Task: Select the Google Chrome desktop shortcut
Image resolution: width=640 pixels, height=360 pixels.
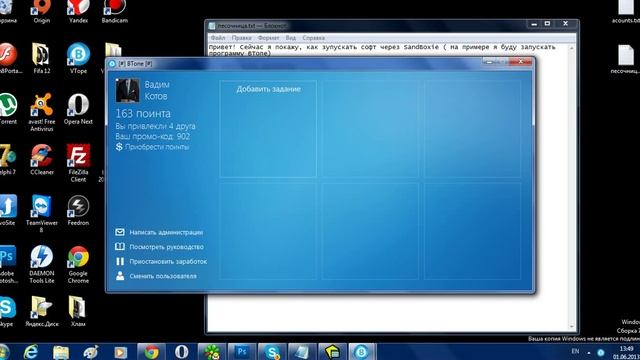Action: (x=78, y=264)
